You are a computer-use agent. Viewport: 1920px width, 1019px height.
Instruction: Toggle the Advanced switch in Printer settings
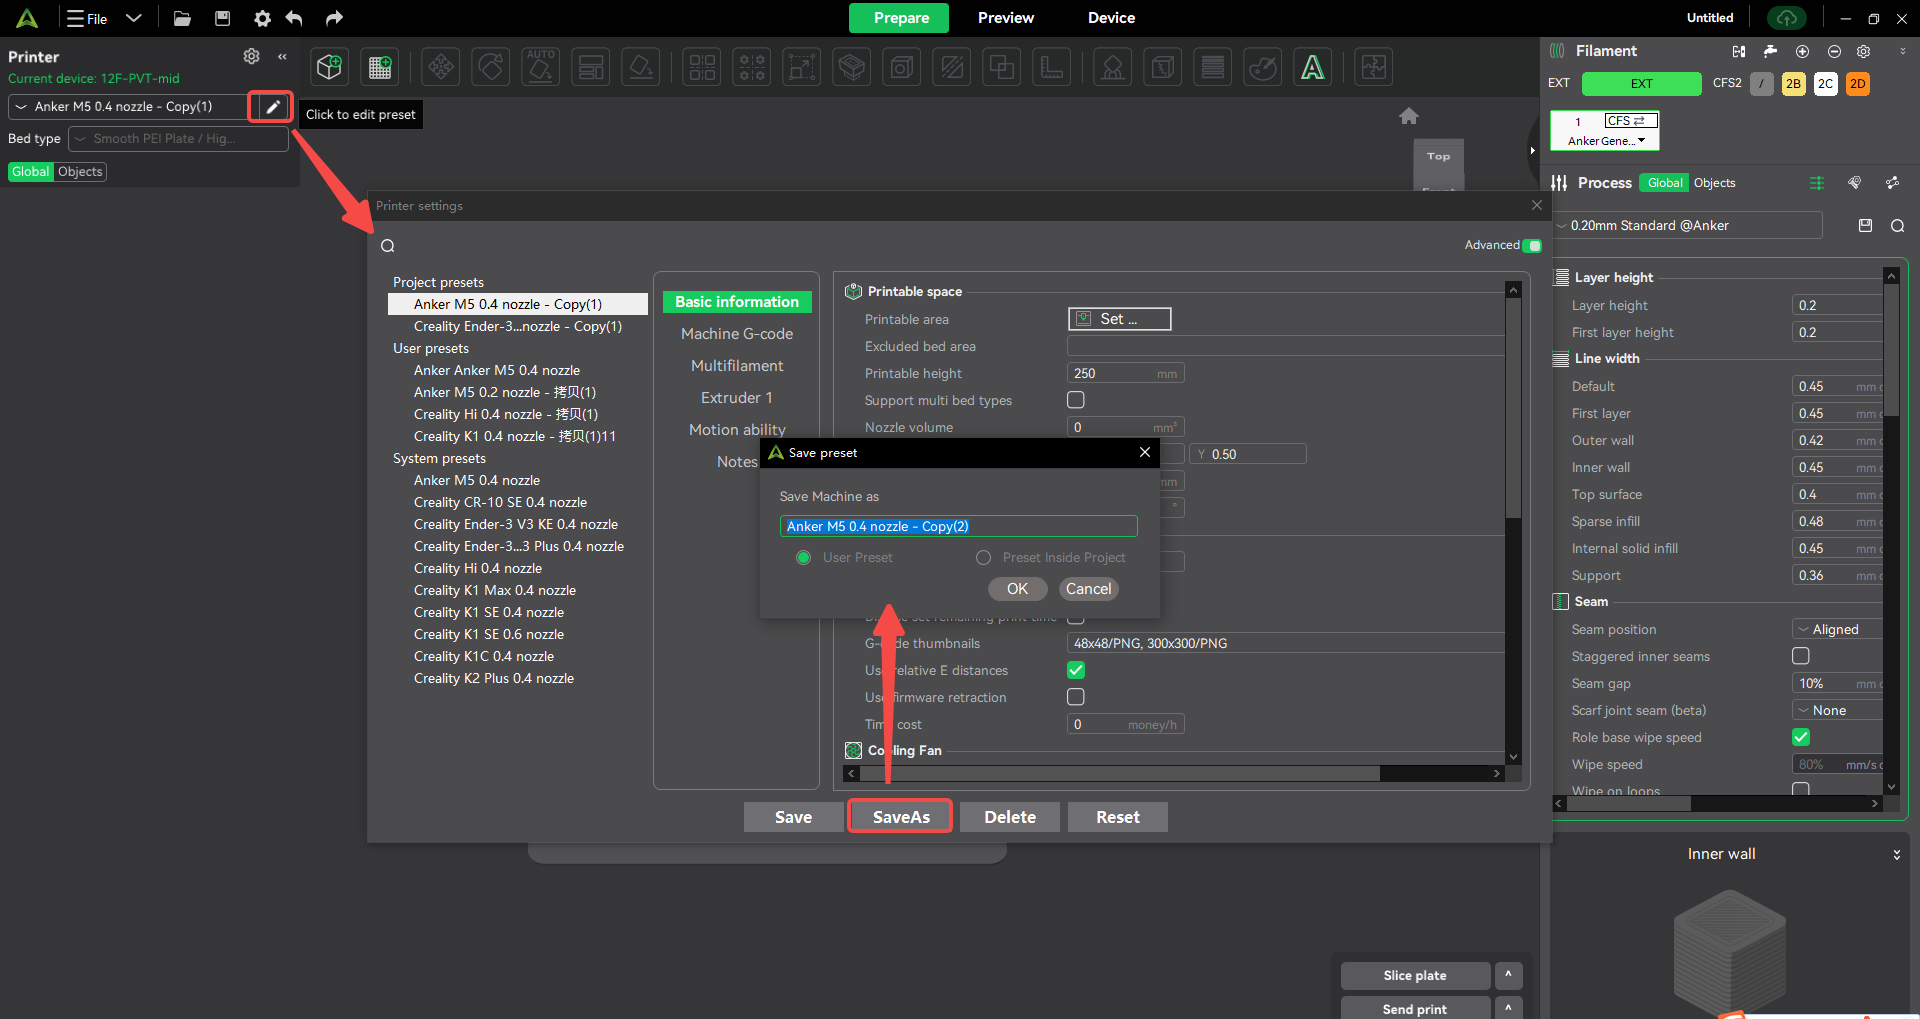(1532, 245)
